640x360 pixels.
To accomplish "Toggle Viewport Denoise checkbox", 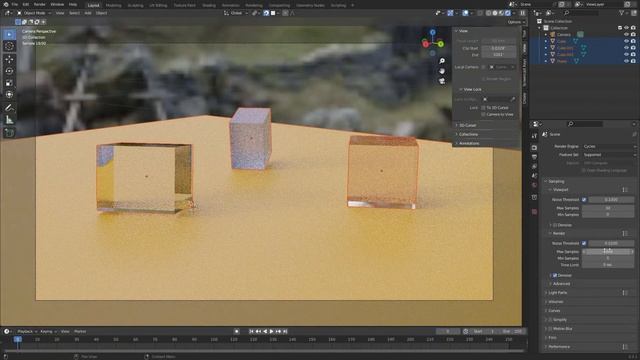I will (555, 225).
